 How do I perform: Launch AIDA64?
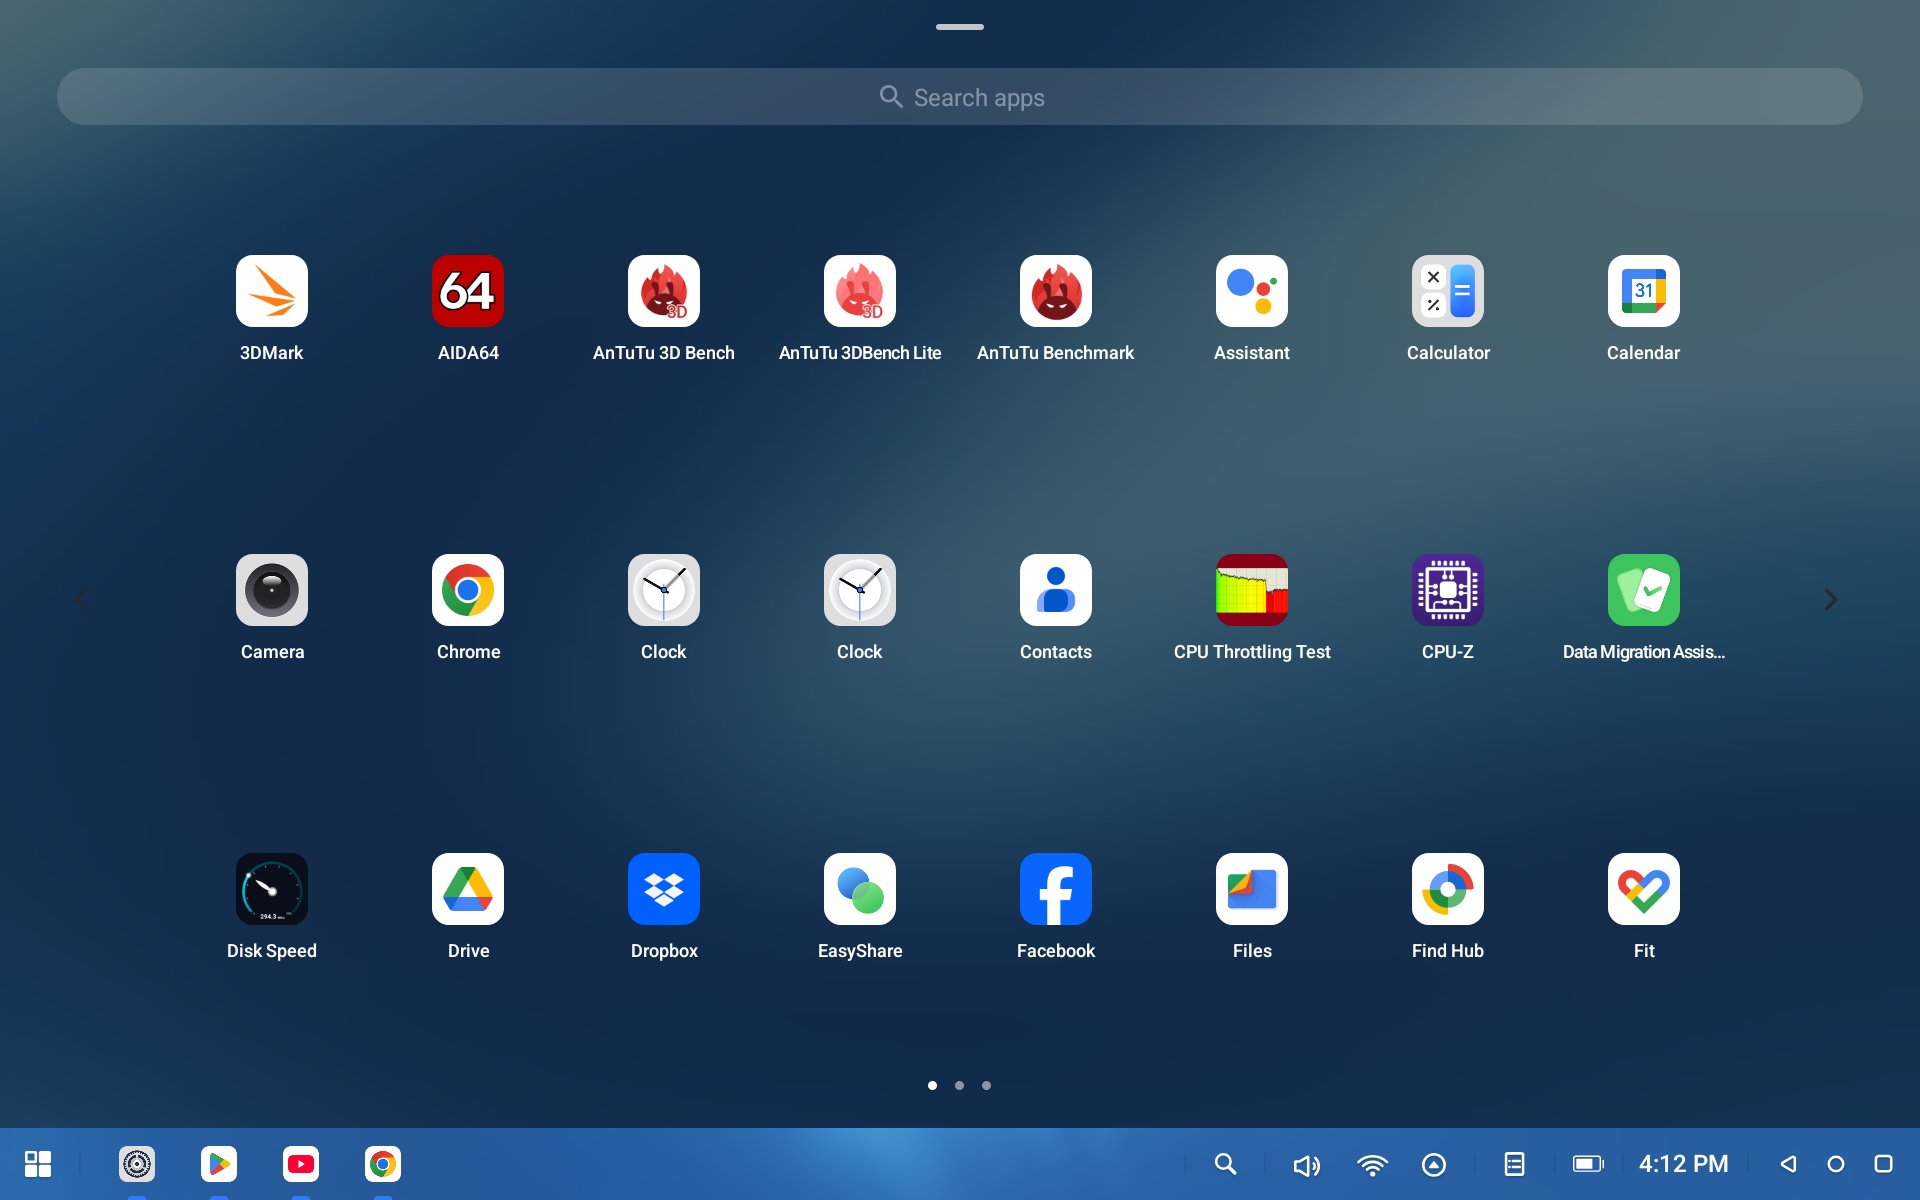coord(468,291)
